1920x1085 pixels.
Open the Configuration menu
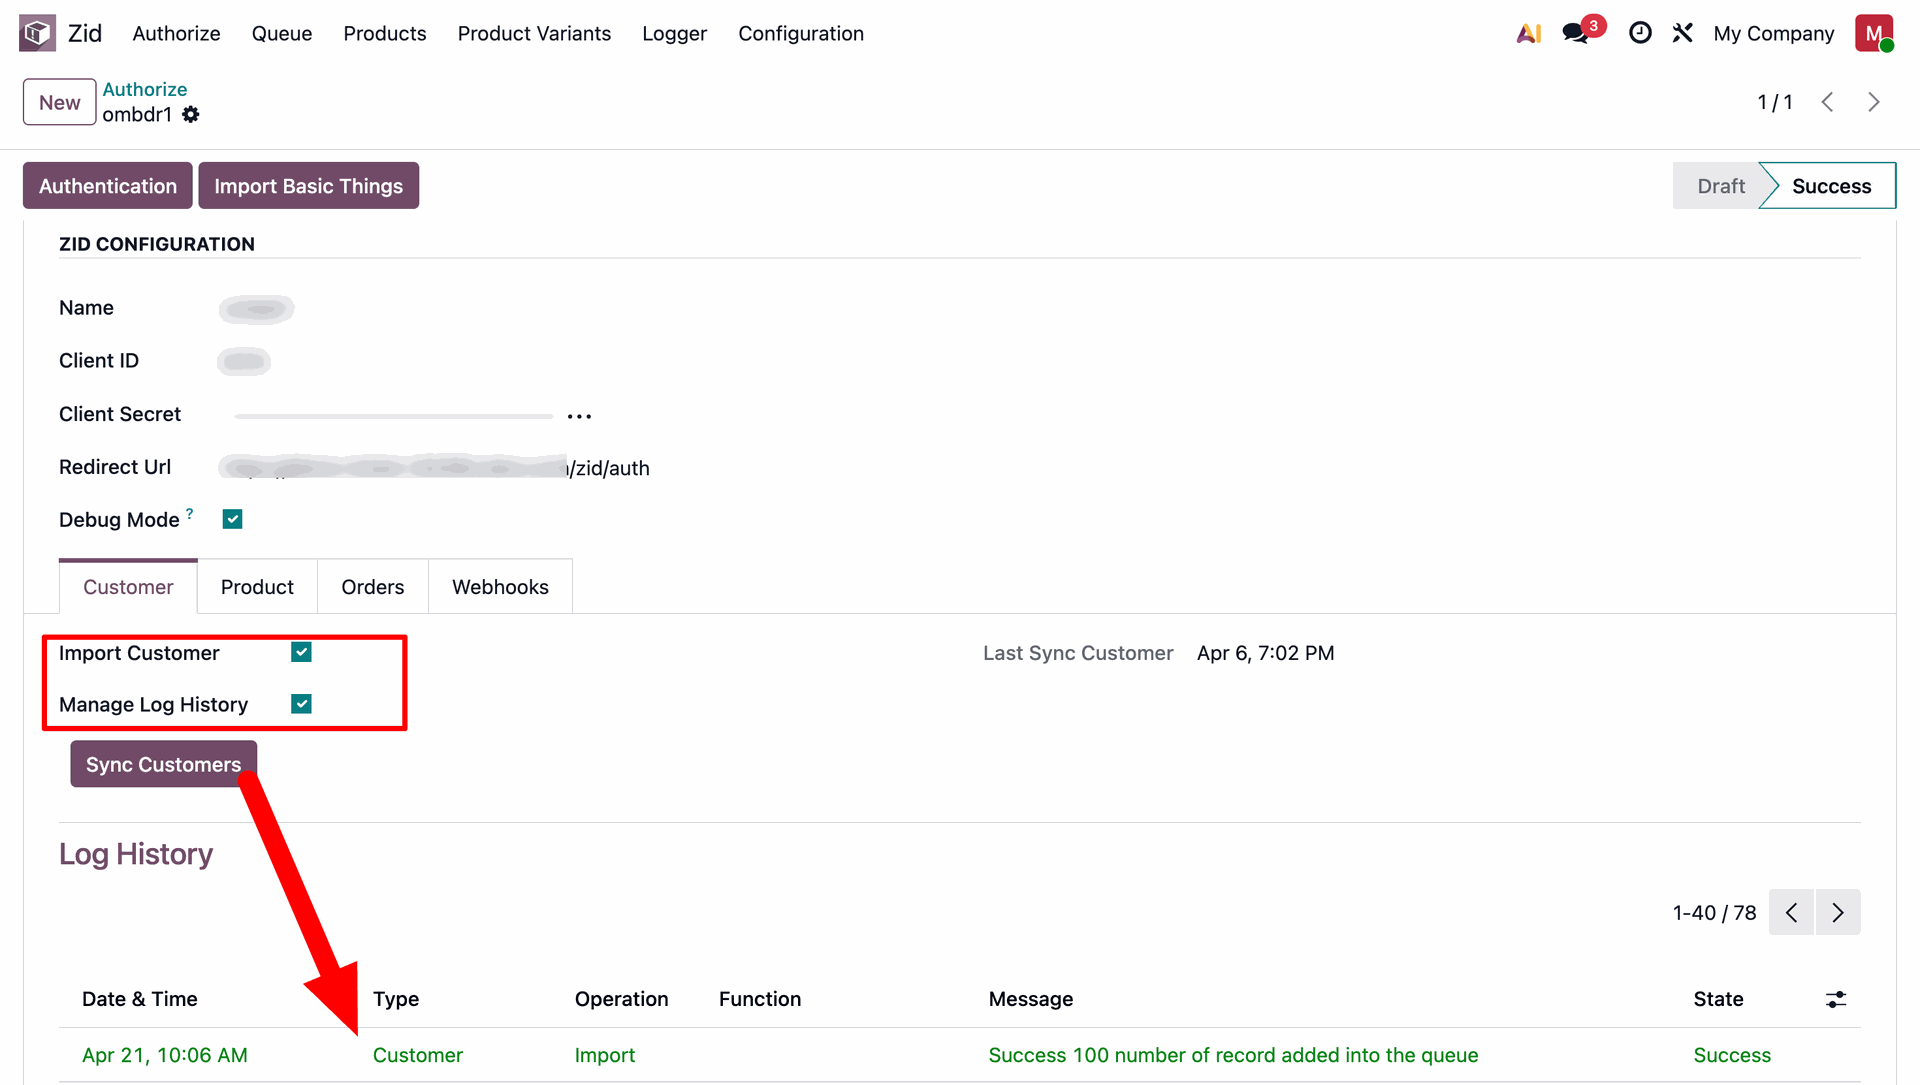click(x=801, y=33)
